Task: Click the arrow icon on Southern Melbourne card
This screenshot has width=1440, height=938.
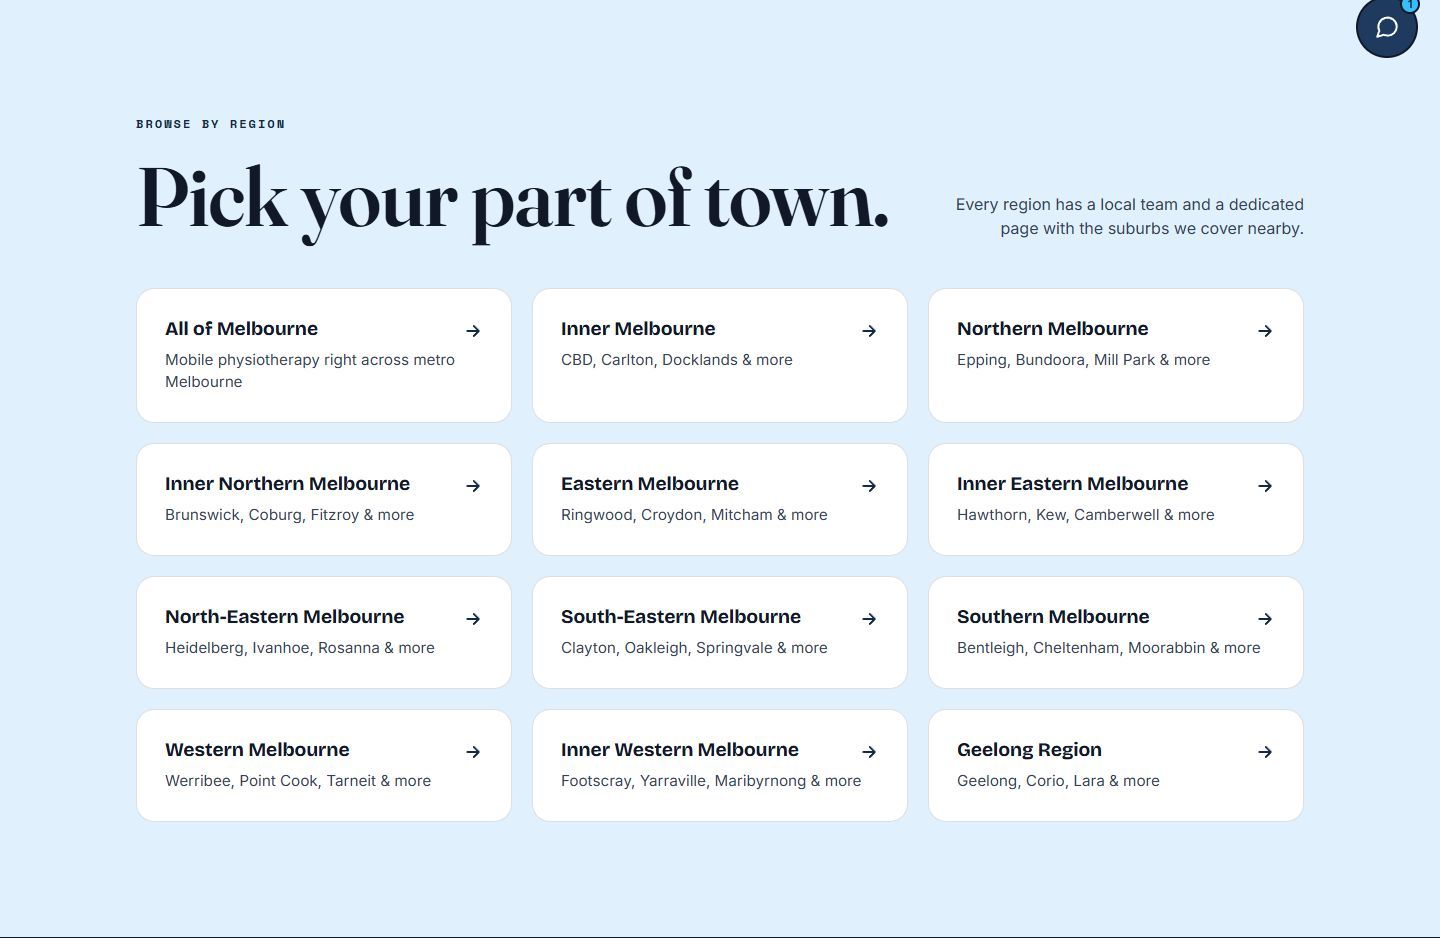Action: (1265, 619)
